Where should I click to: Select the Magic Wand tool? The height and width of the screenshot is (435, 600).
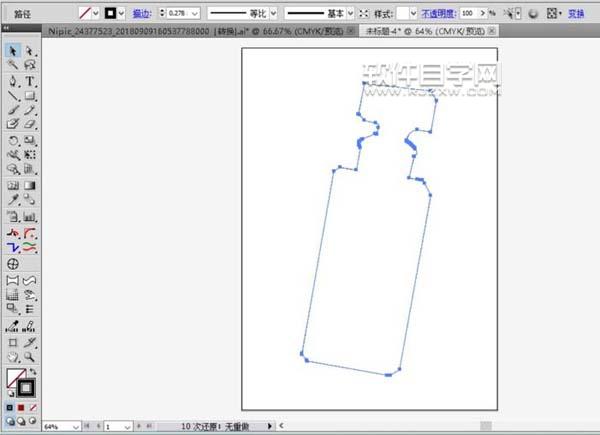pyautogui.click(x=13, y=65)
